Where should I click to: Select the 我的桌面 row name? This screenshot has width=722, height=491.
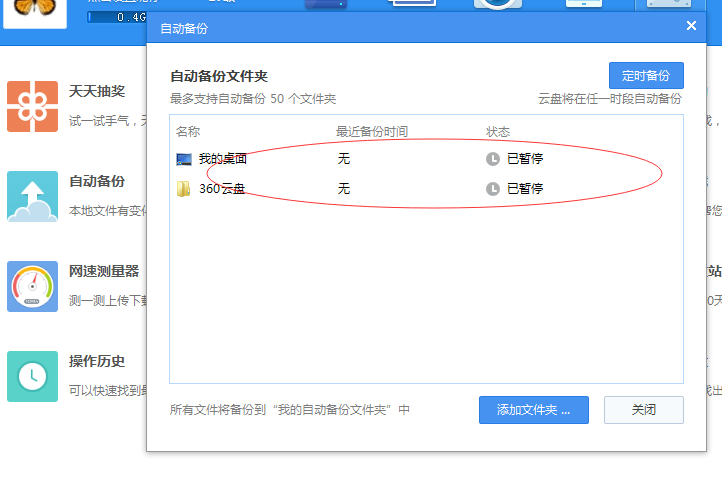coord(223,159)
